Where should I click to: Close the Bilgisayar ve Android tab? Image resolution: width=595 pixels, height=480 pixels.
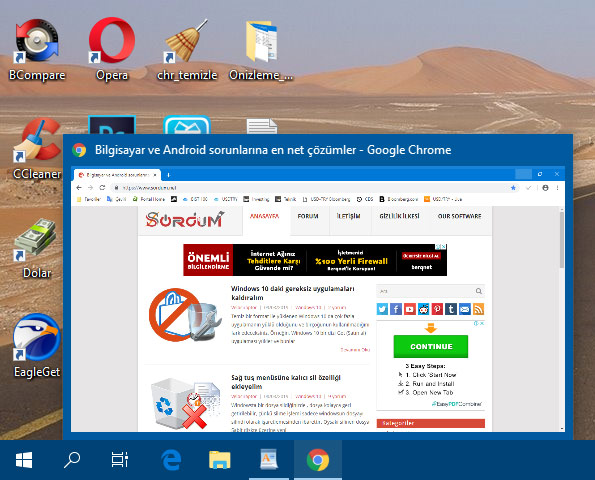click(x=155, y=175)
